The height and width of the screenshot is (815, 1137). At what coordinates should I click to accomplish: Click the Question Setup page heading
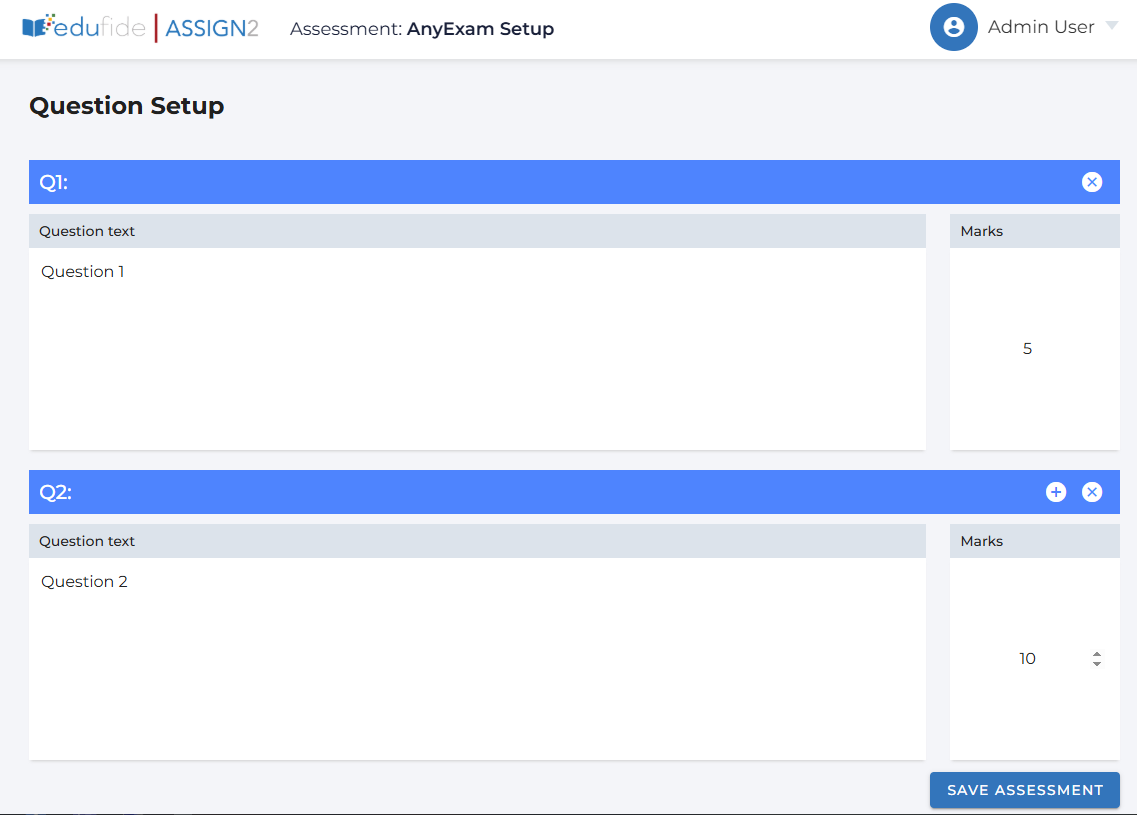pos(126,105)
